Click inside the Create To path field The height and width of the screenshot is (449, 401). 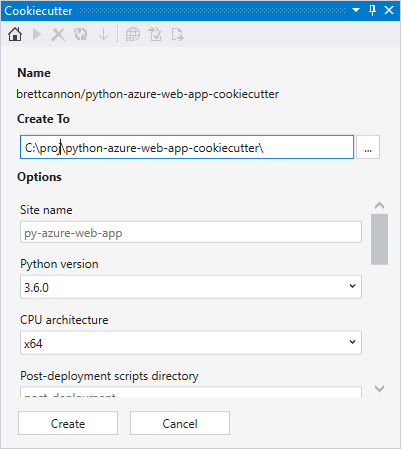pos(187,147)
